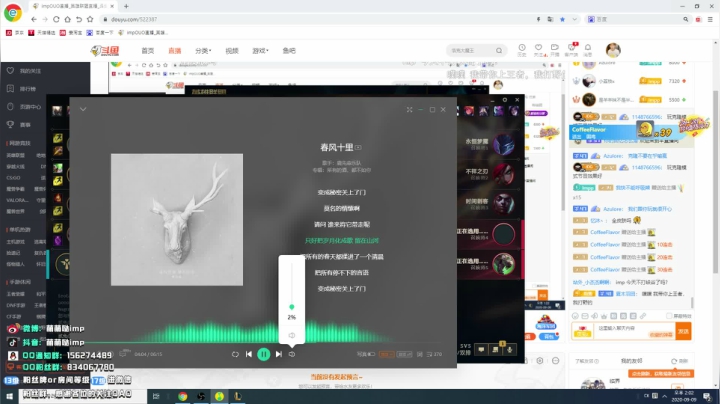Open the playlist queue icon showing 370
The height and width of the screenshot is (404, 720).
click(x=434, y=354)
